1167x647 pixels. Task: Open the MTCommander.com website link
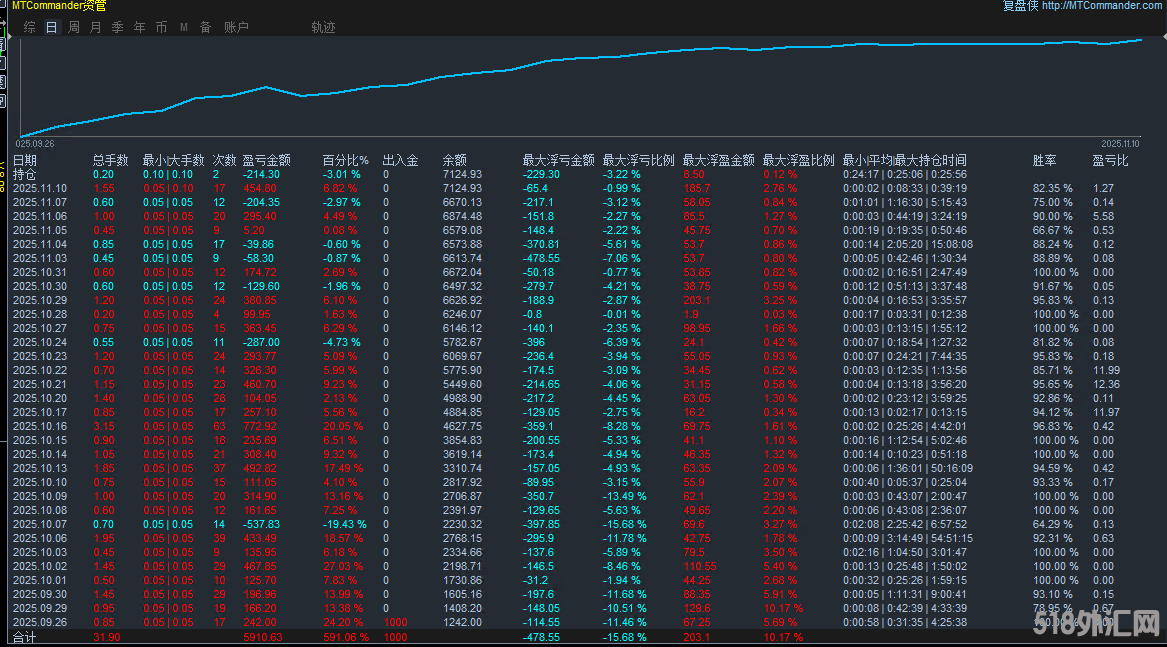point(1102,6)
